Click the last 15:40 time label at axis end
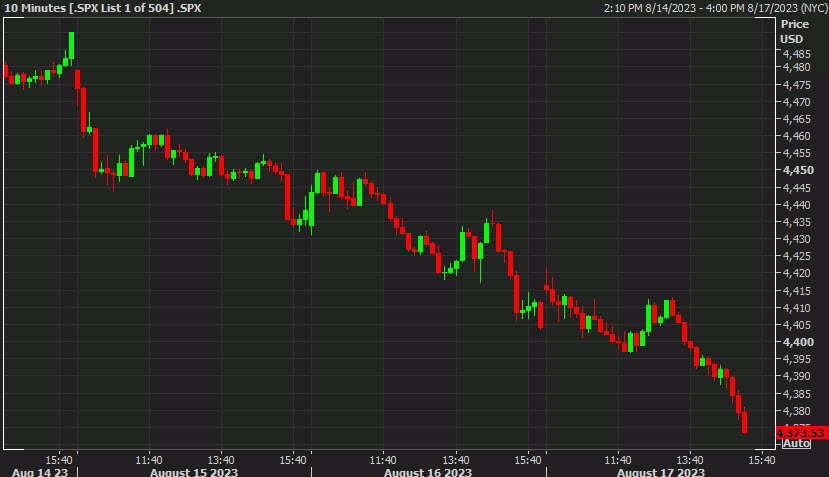 click(763, 459)
